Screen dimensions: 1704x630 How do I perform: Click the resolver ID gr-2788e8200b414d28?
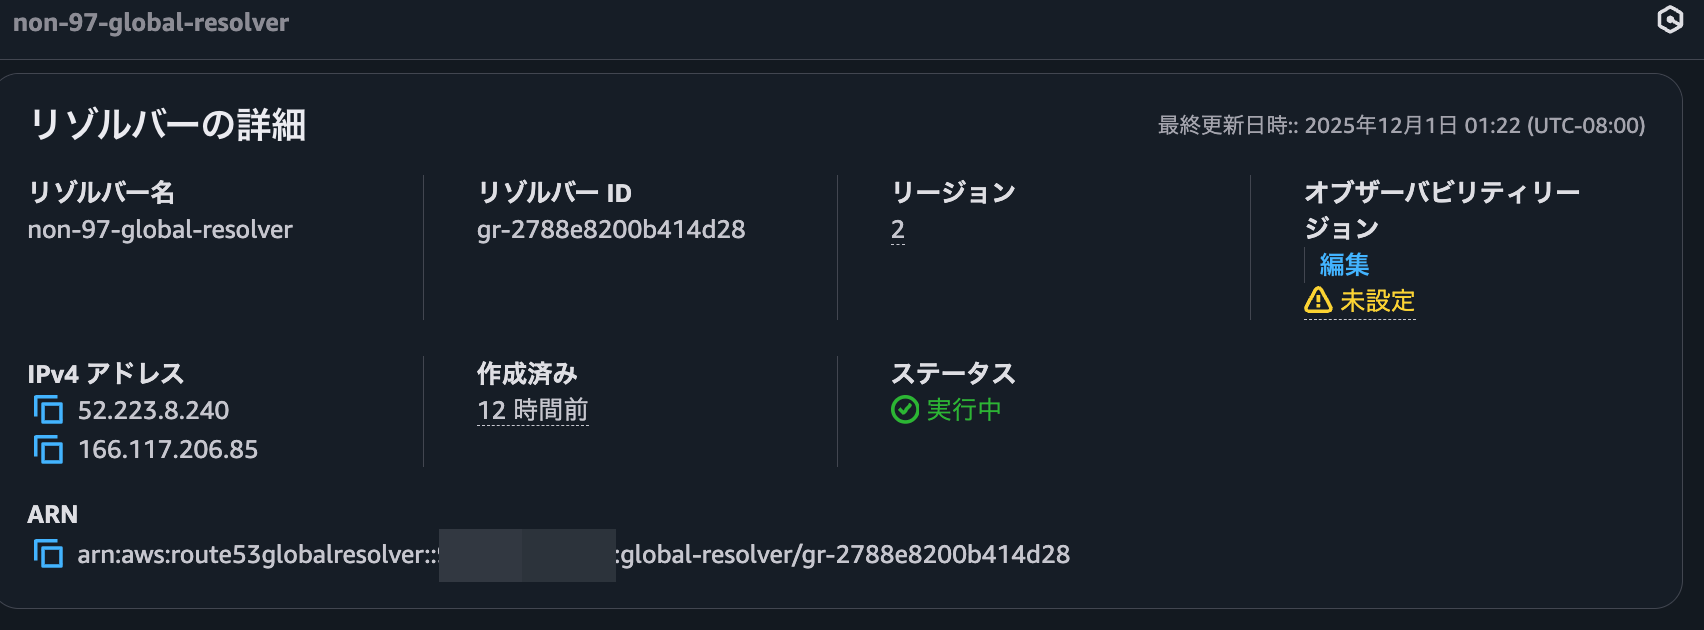[x=610, y=229]
